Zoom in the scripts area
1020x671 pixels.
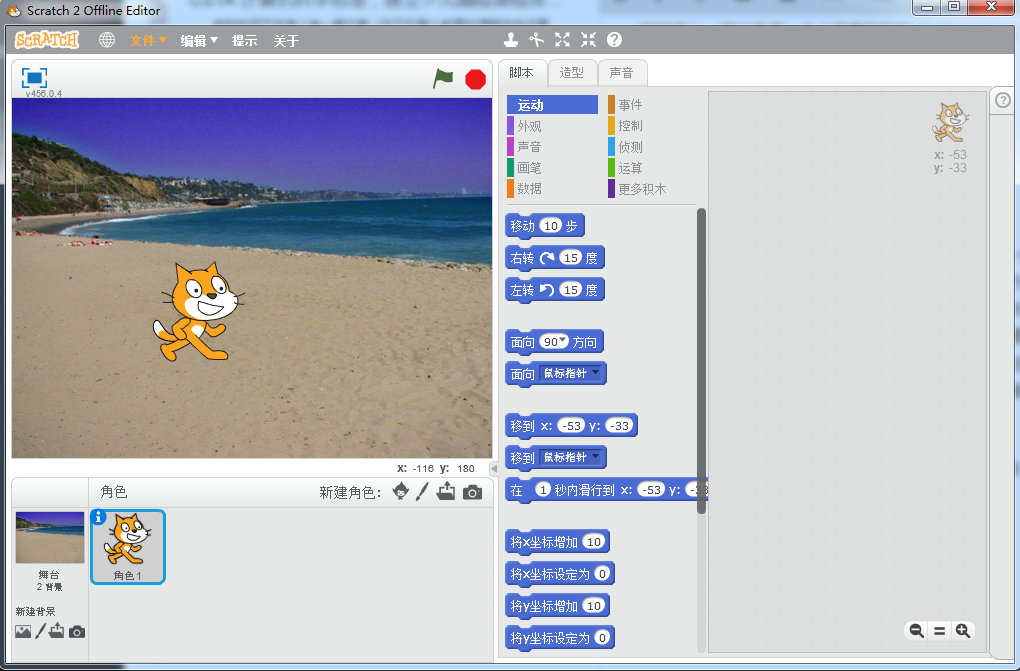[x=963, y=631]
